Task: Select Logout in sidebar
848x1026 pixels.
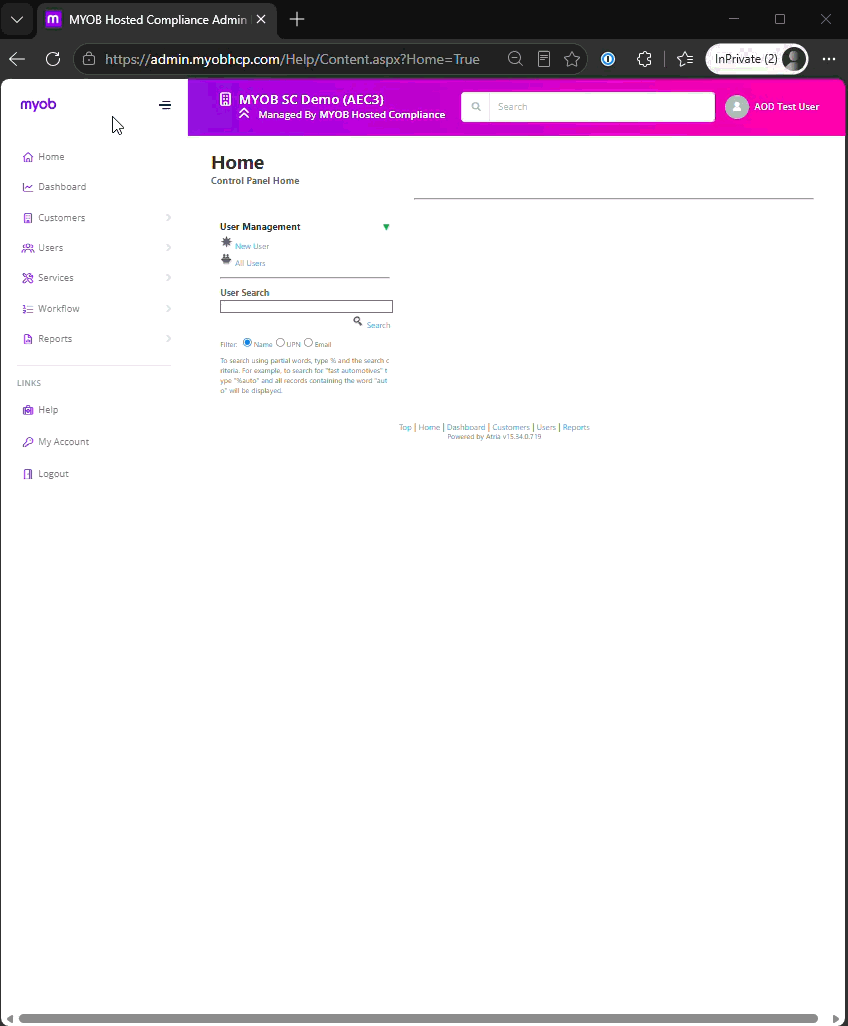Action: 53,474
